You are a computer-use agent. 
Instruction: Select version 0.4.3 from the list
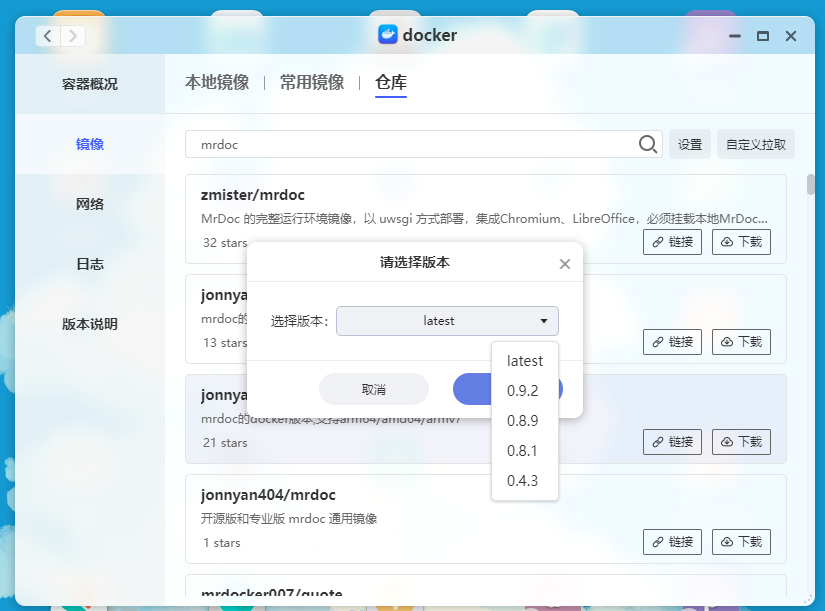(524, 480)
